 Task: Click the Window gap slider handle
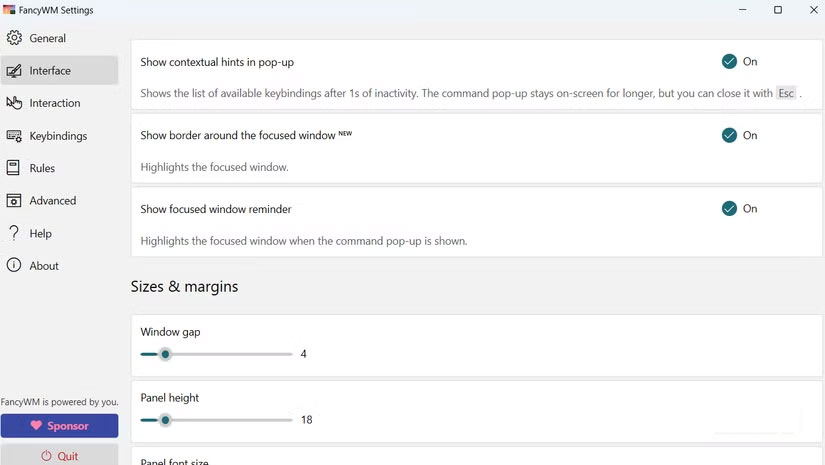tap(165, 354)
